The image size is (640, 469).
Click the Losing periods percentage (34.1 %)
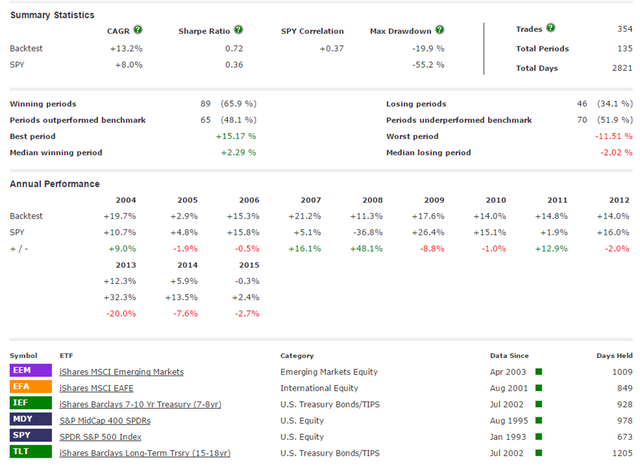[615, 104]
